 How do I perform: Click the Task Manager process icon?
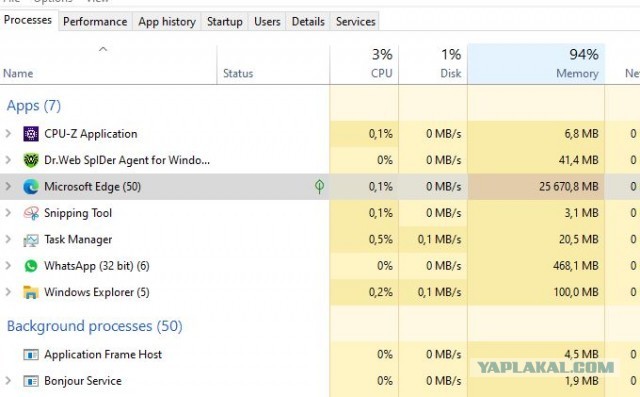click(x=31, y=240)
